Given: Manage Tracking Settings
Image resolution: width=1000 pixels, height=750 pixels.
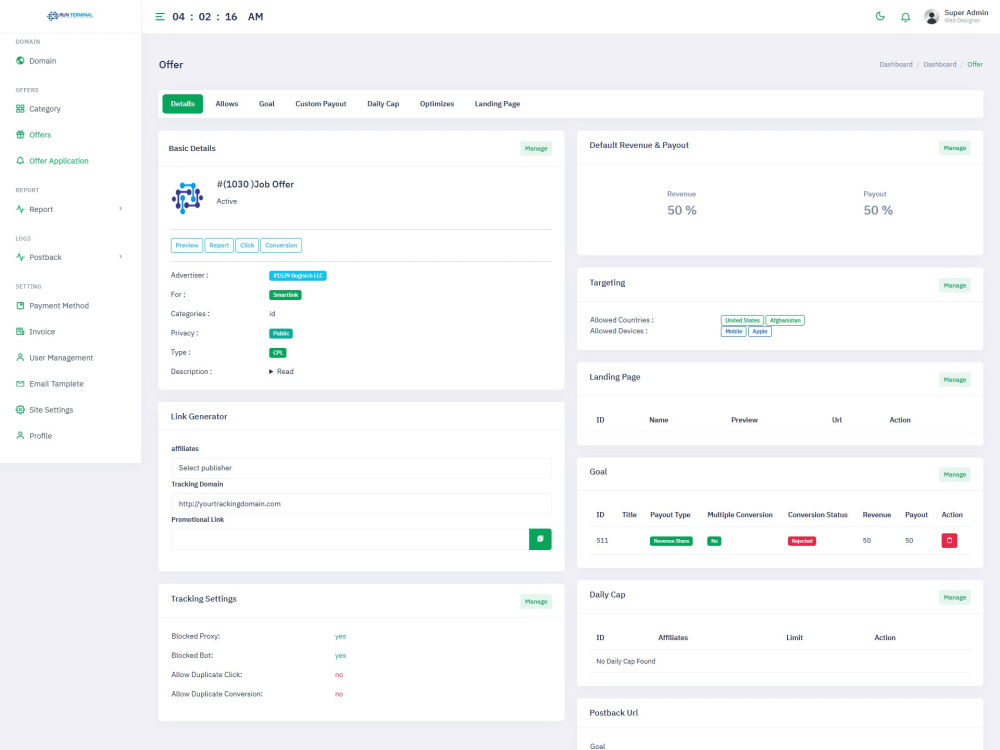Looking at the screenshot, I should [536, 601].
